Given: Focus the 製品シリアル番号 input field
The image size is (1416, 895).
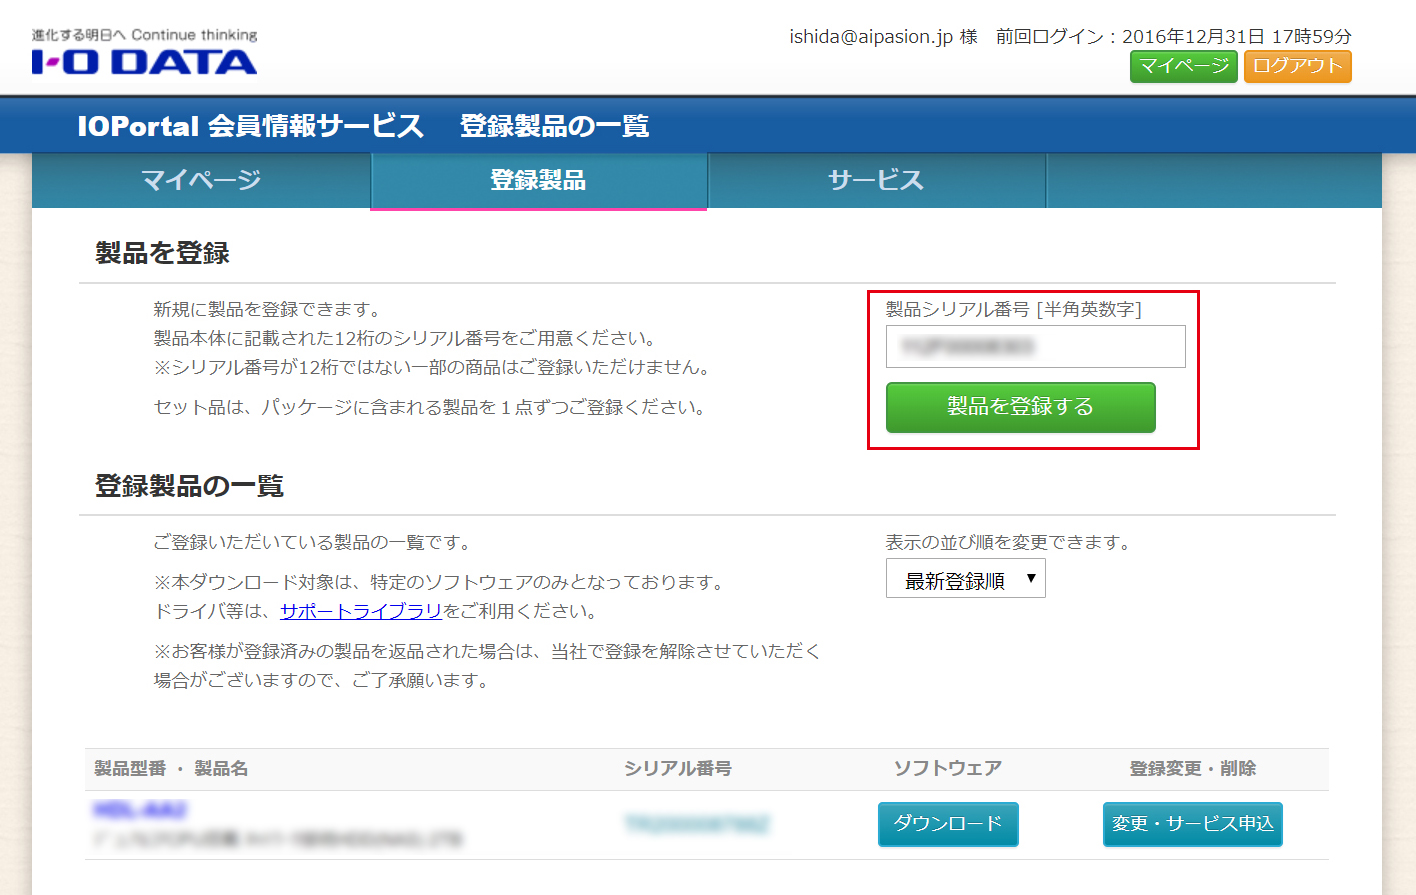Looking at the screenshot, I should click(1036, 346).
